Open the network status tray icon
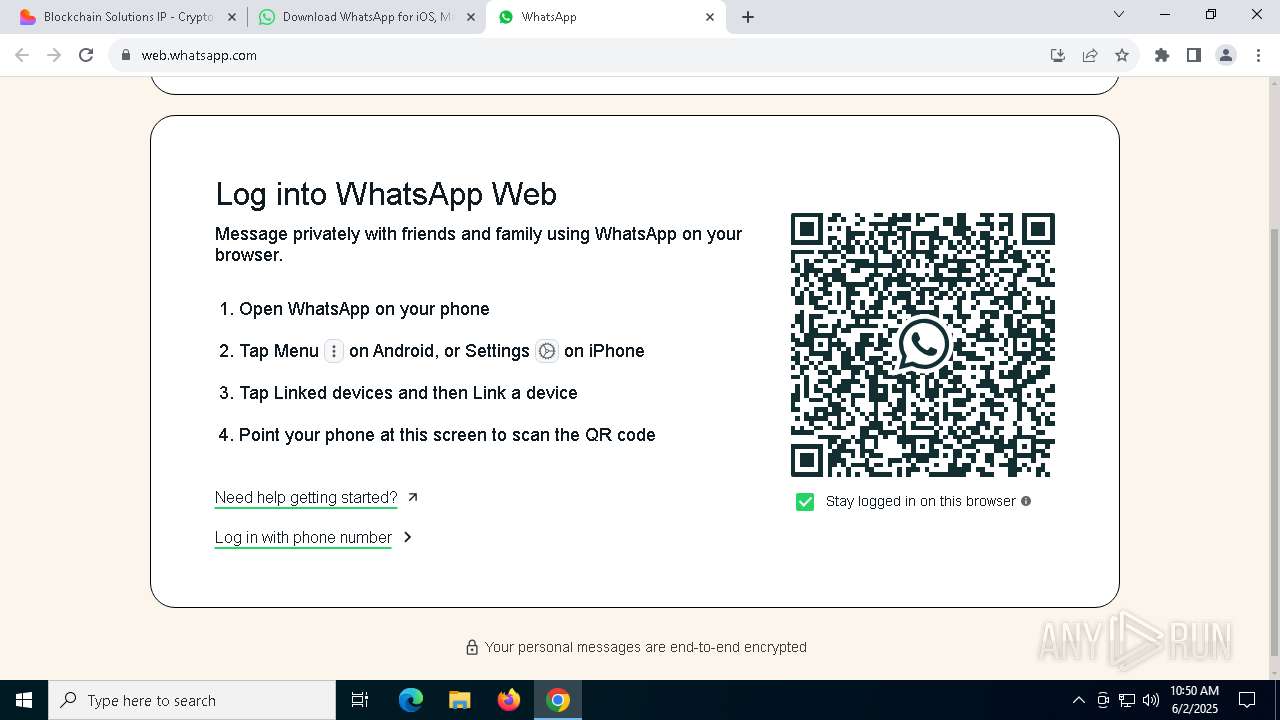This screenshot has height=720, width=1280. [1127, 700]
